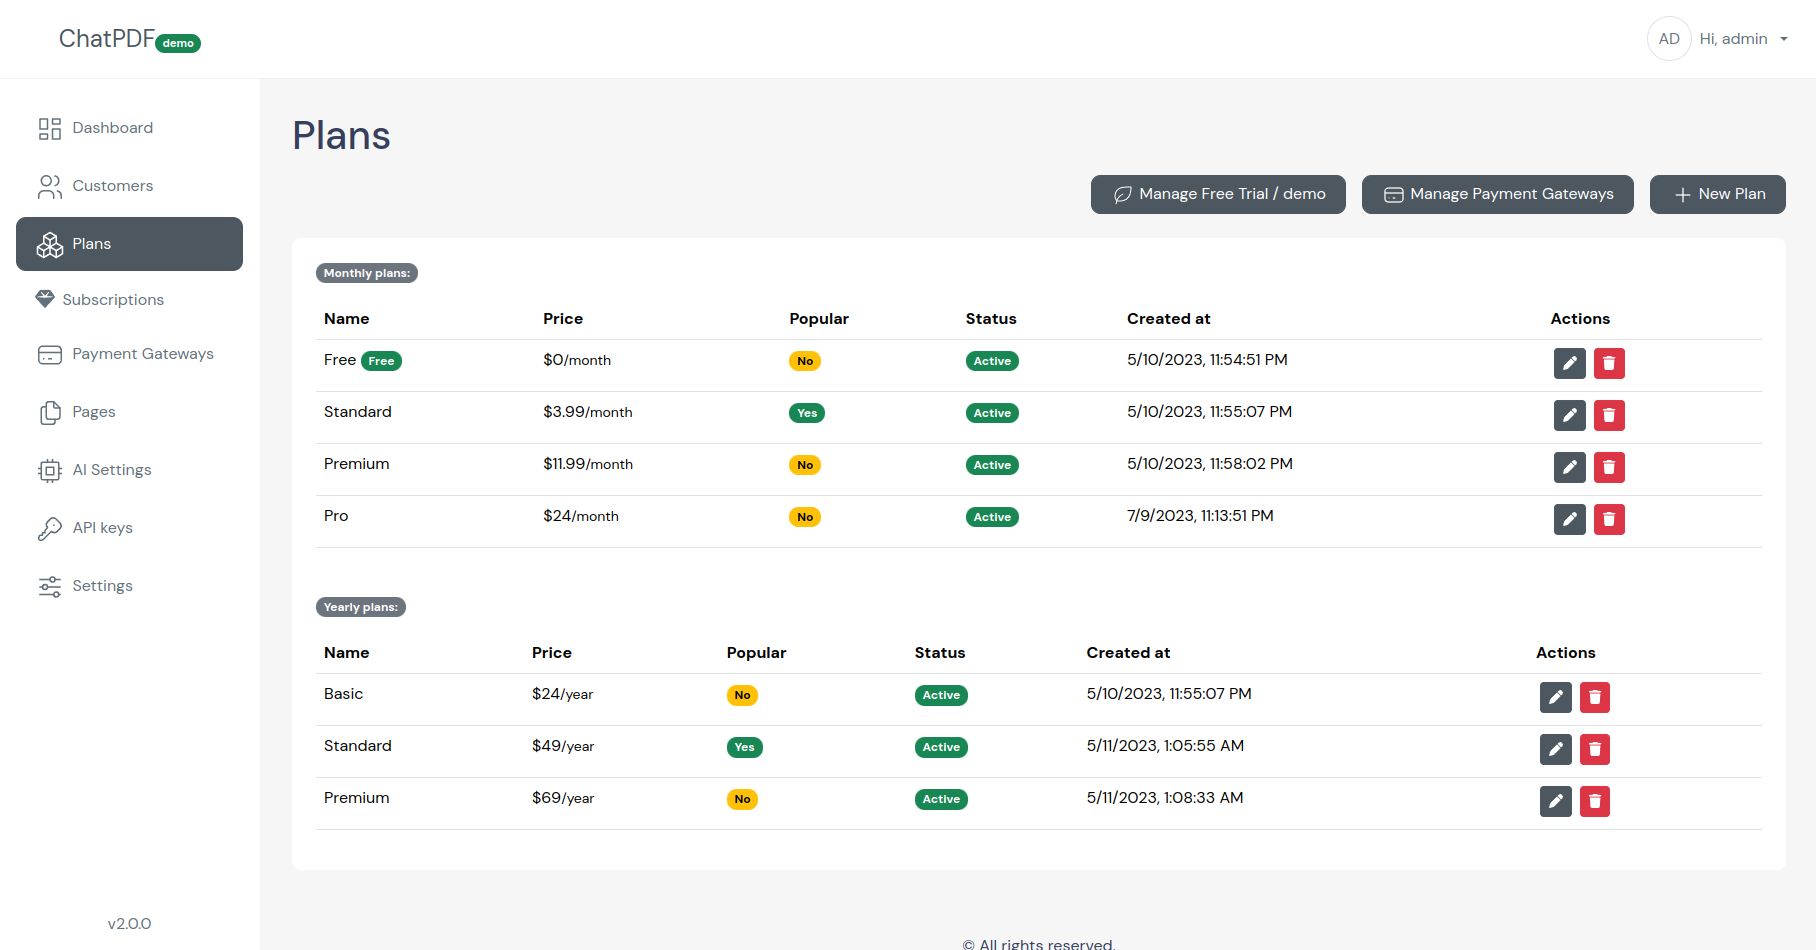Delete the Free monthly plan
The image size is (1816, 950).
1608,363
